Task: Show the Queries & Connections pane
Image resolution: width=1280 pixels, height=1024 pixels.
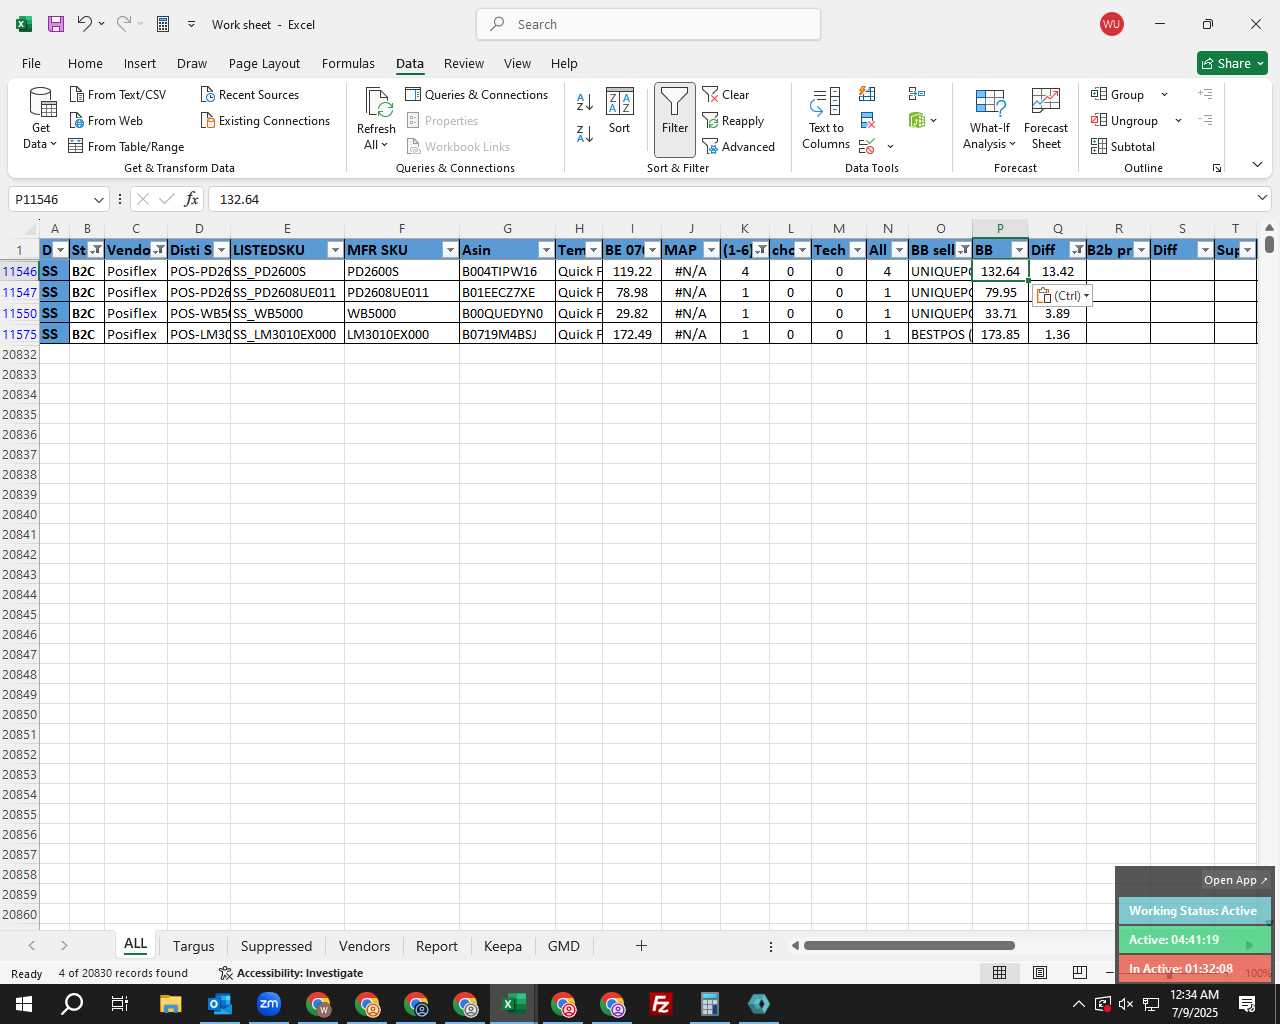Action: [x=477, y=94]
